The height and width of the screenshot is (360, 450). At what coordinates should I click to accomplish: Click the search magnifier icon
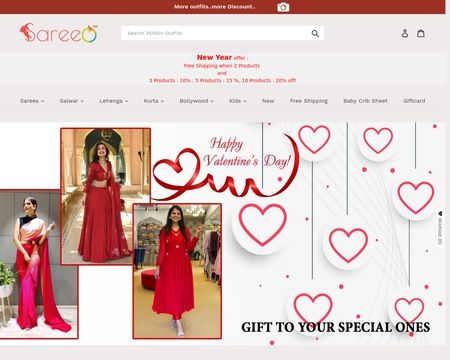315,33
